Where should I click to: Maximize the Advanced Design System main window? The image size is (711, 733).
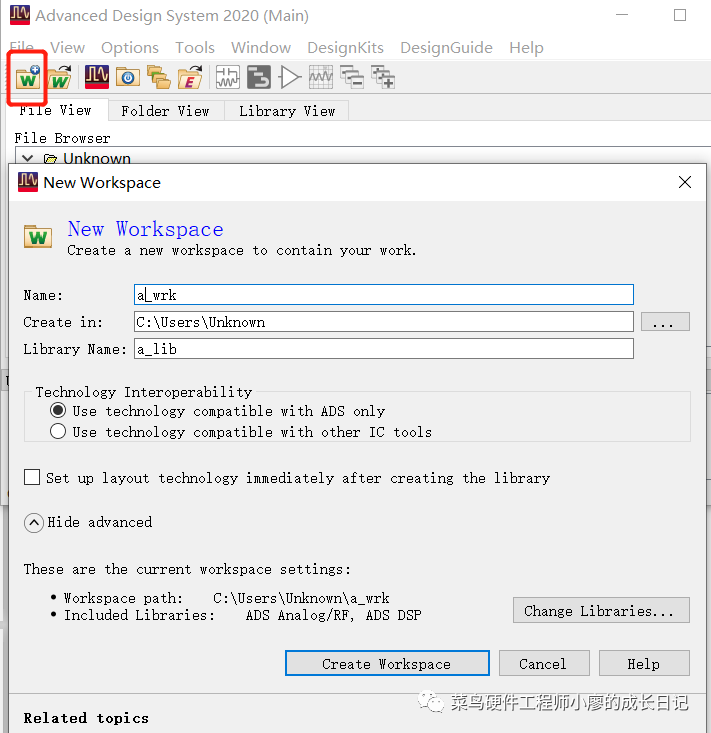point(680,15)
